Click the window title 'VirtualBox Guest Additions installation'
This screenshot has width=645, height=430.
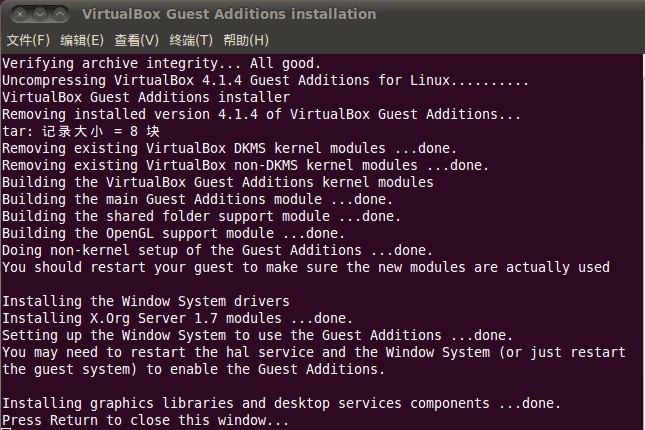click(x=229, y=14)
